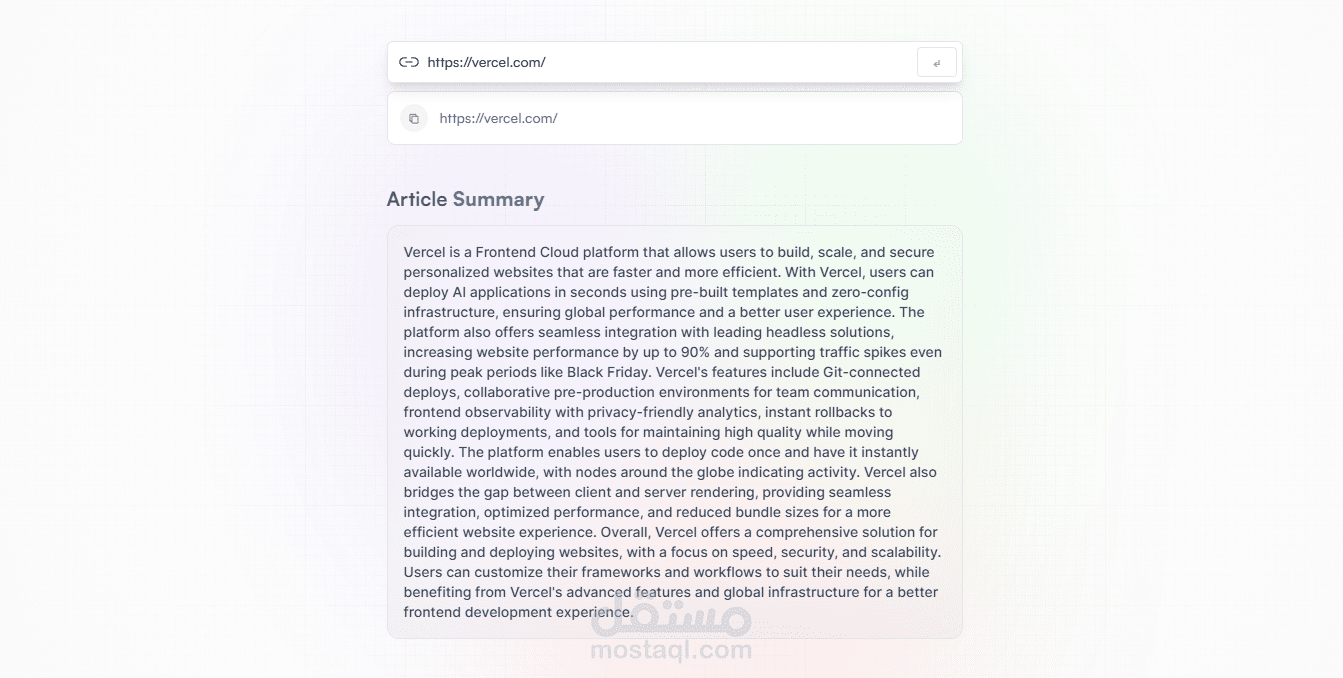The image size is (1343, 678).
Task: Click the mostaql.com watermark text
Action: pos(671,650)
